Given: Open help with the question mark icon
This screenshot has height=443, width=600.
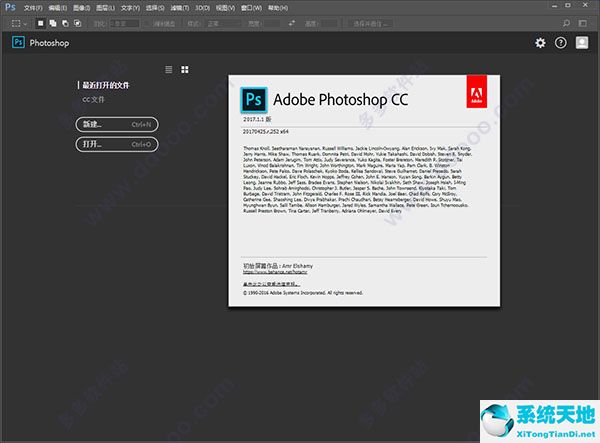Looking at the screenshot, I should point(561,43).
